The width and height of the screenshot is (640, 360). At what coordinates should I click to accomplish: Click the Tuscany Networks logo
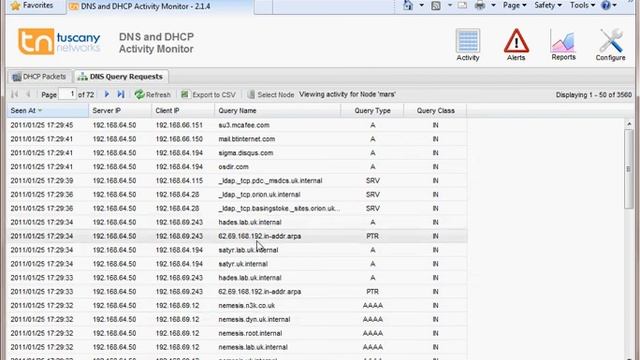click(59, 41)
